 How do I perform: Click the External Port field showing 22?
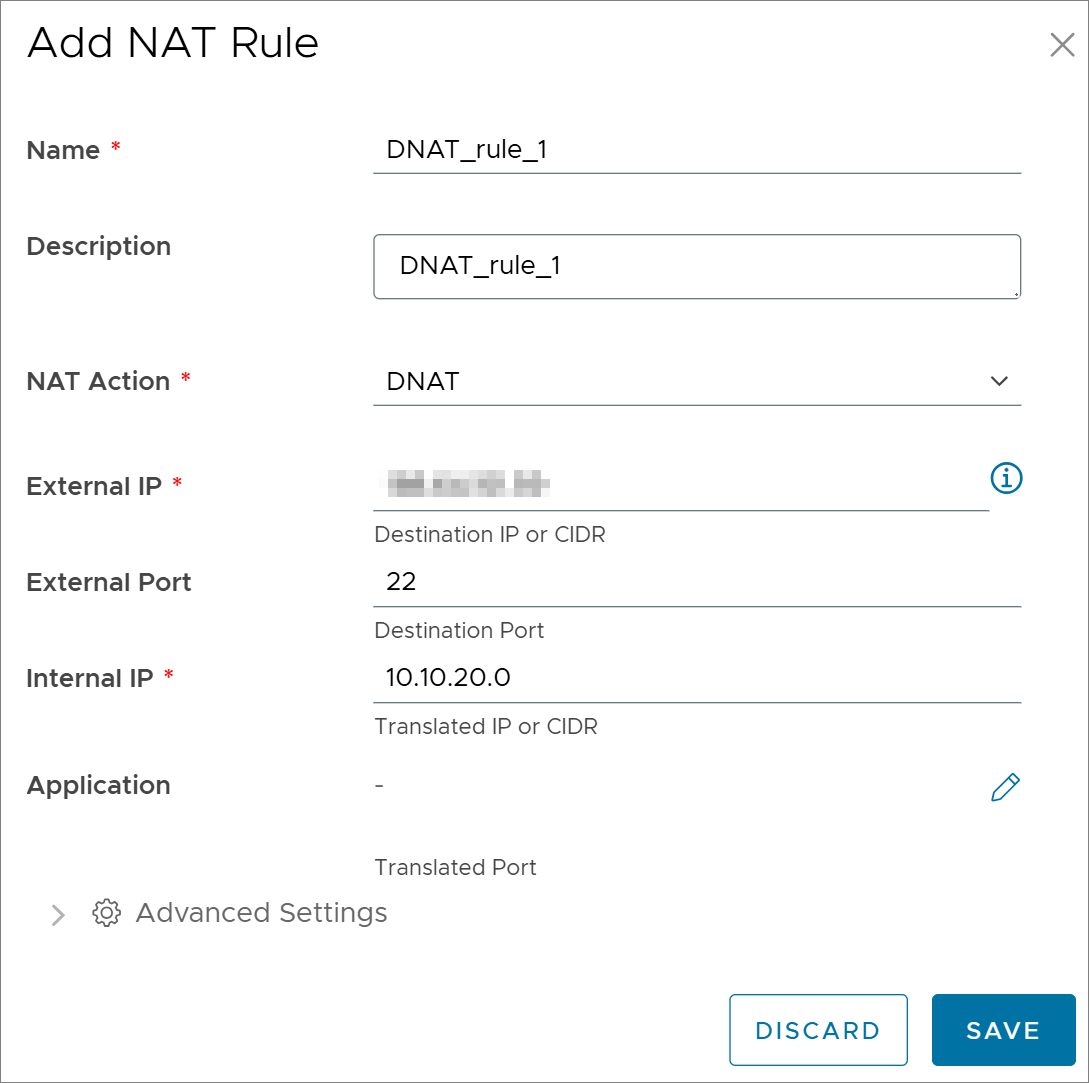[x=697, y=582]
